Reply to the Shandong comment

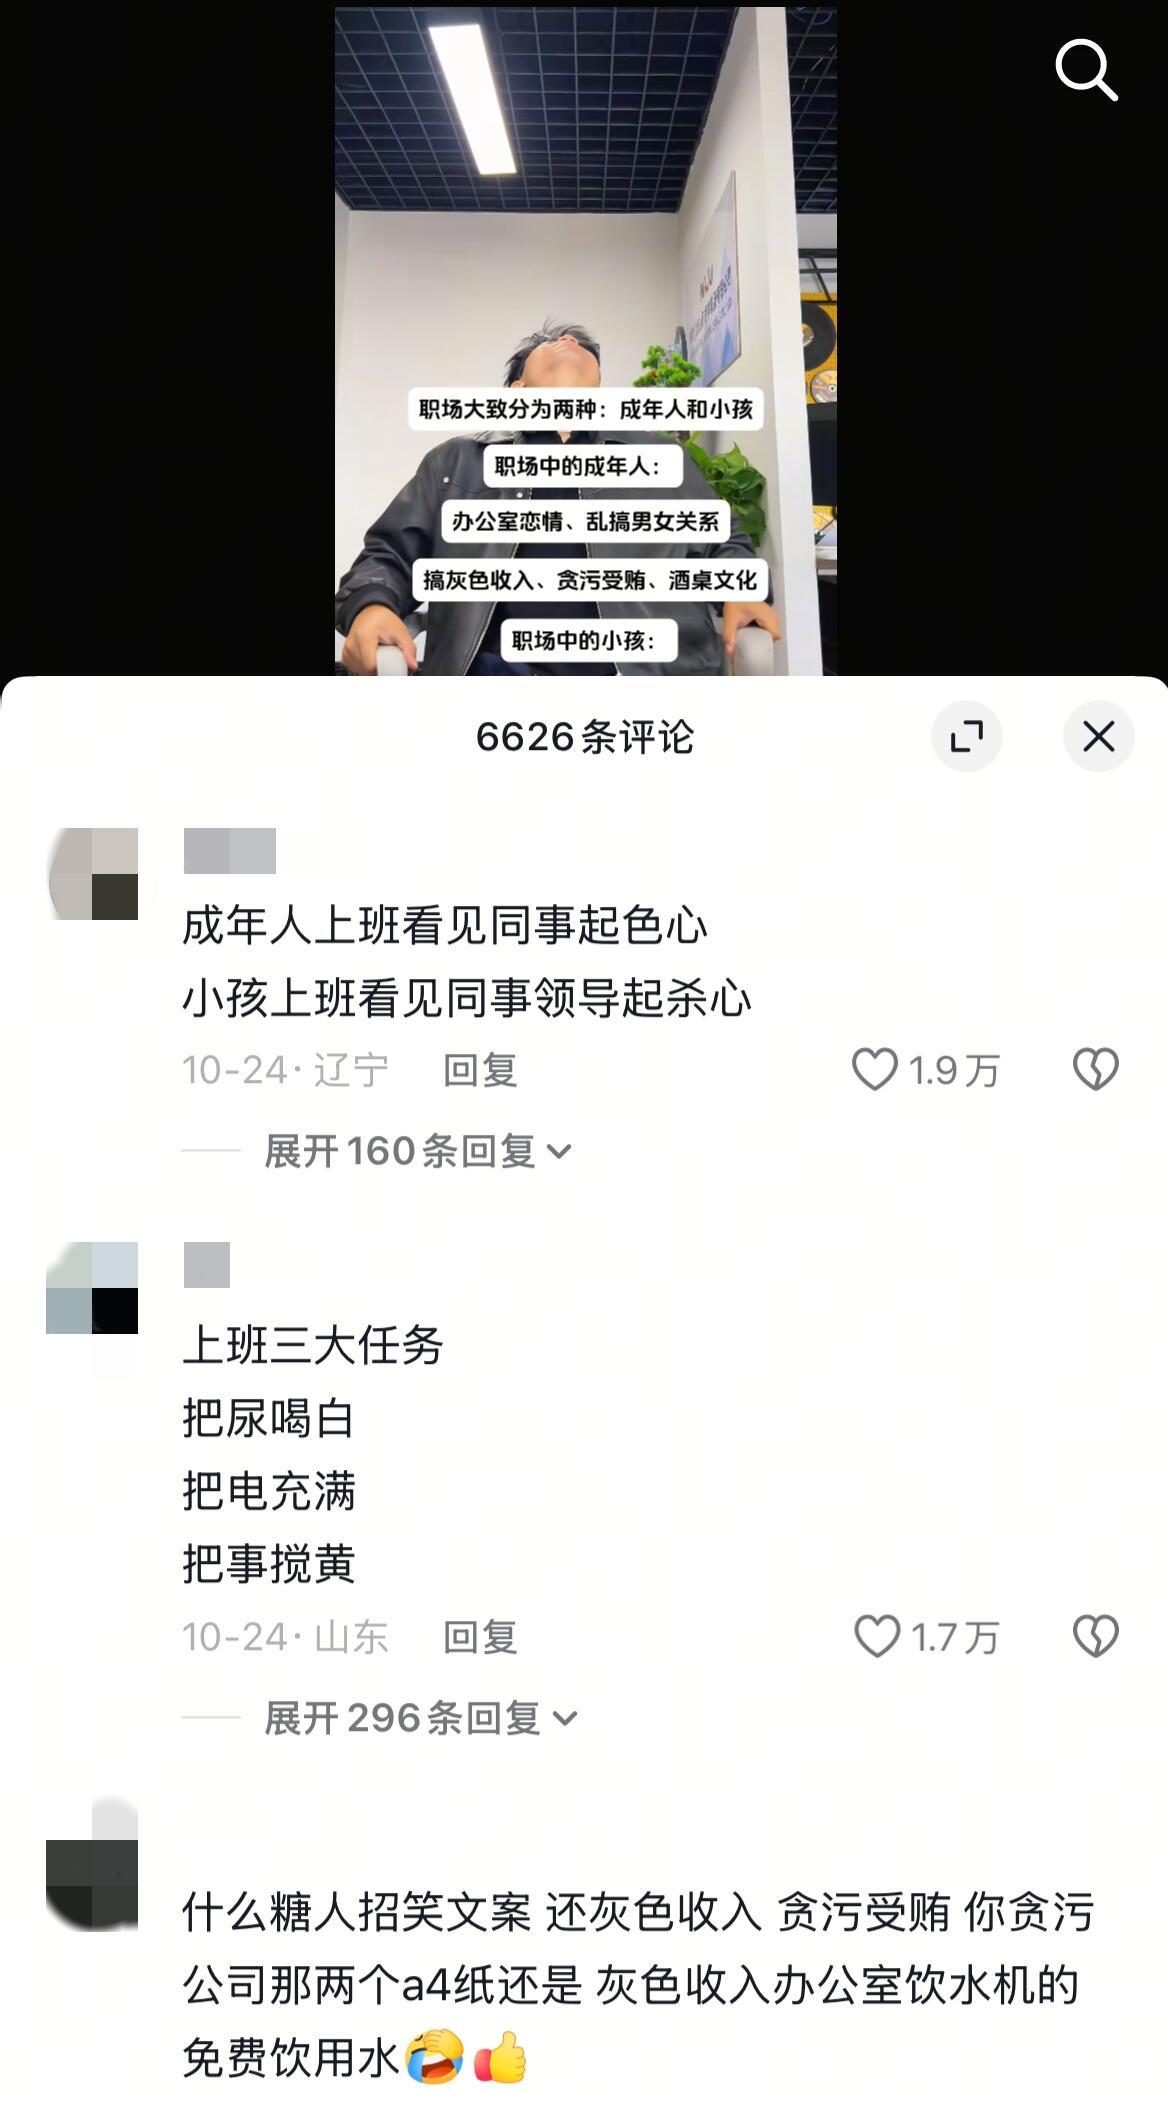pos(480,1637)
